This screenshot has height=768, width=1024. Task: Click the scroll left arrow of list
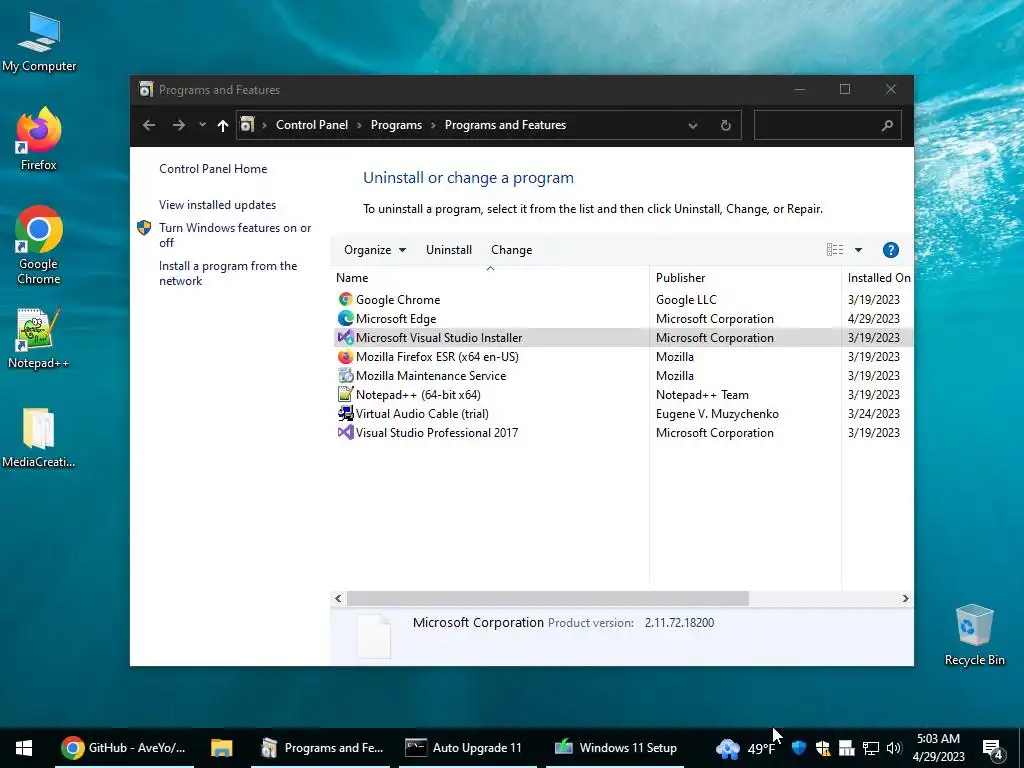338,598
